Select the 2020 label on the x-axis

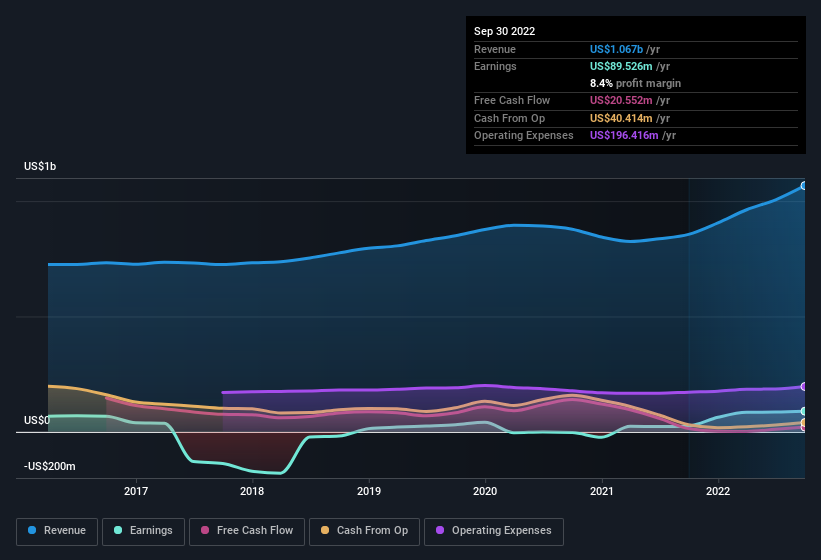pyautogui.click(x=485, y=491)
